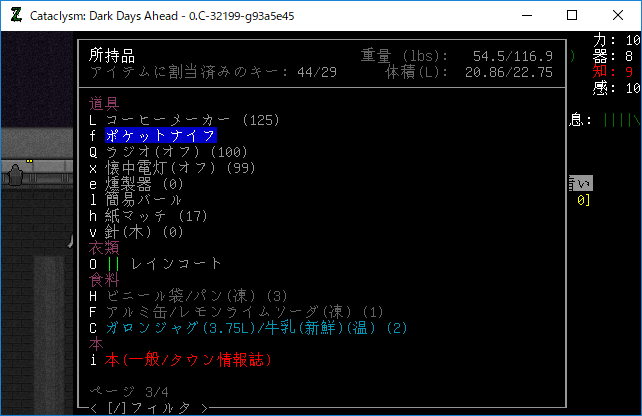Select アルミ缶/レモンライムソーダ(凍) item
642x416 pixels.
244,312
